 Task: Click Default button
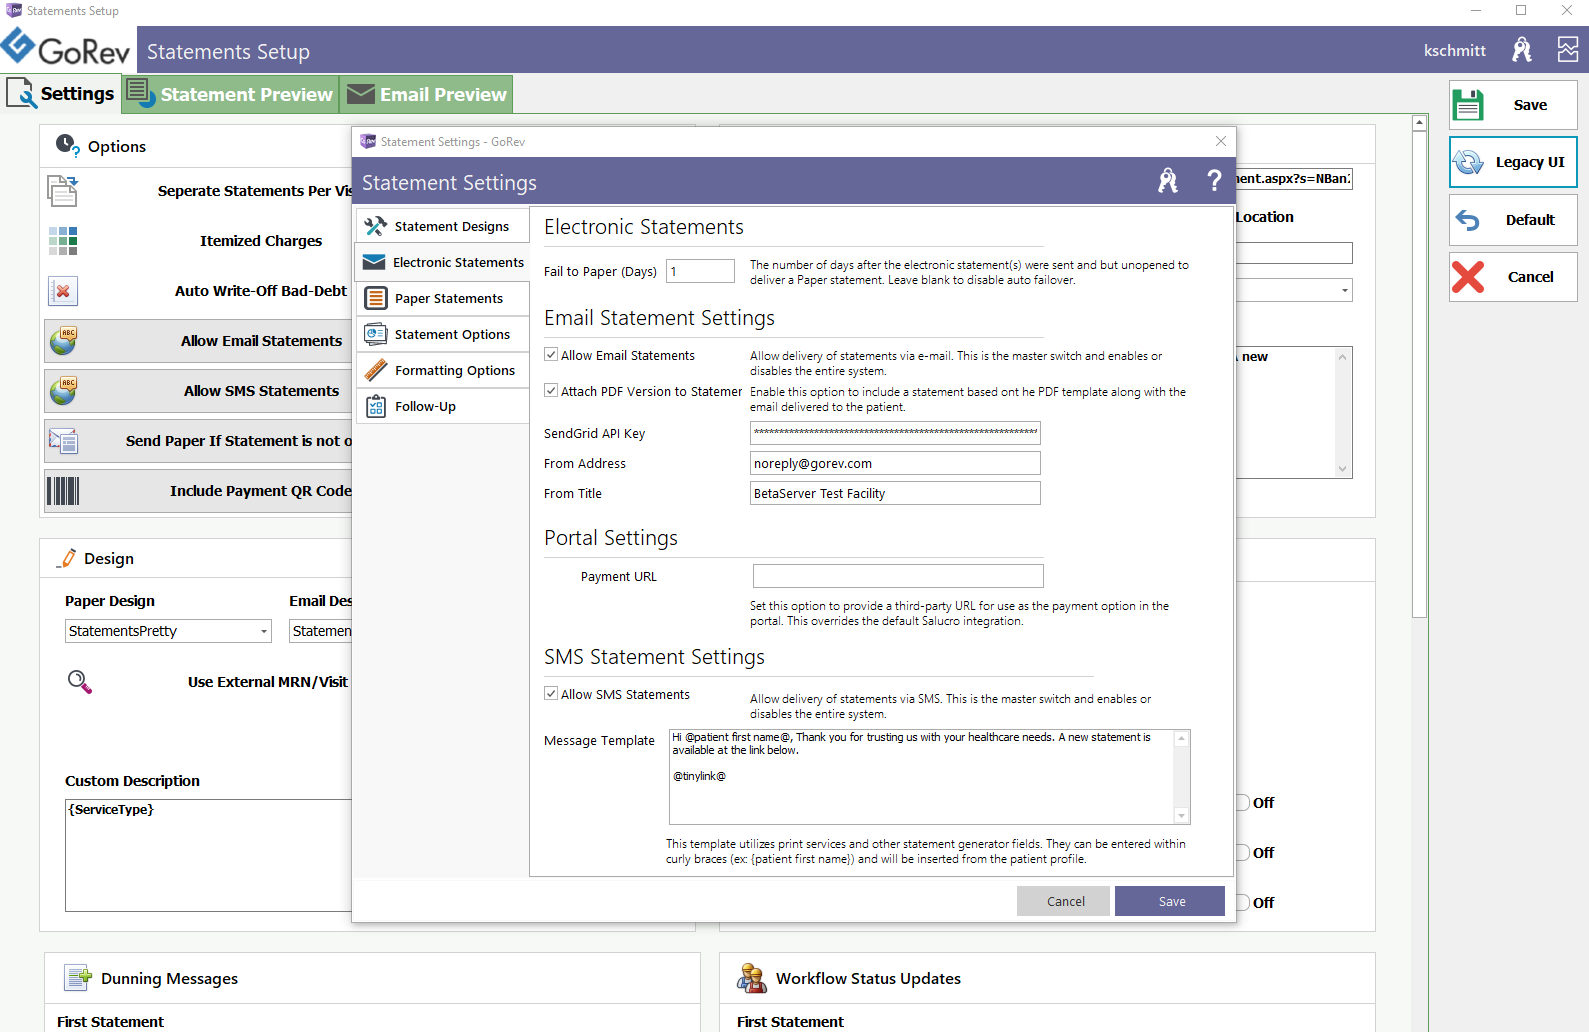pos(1513,220)
